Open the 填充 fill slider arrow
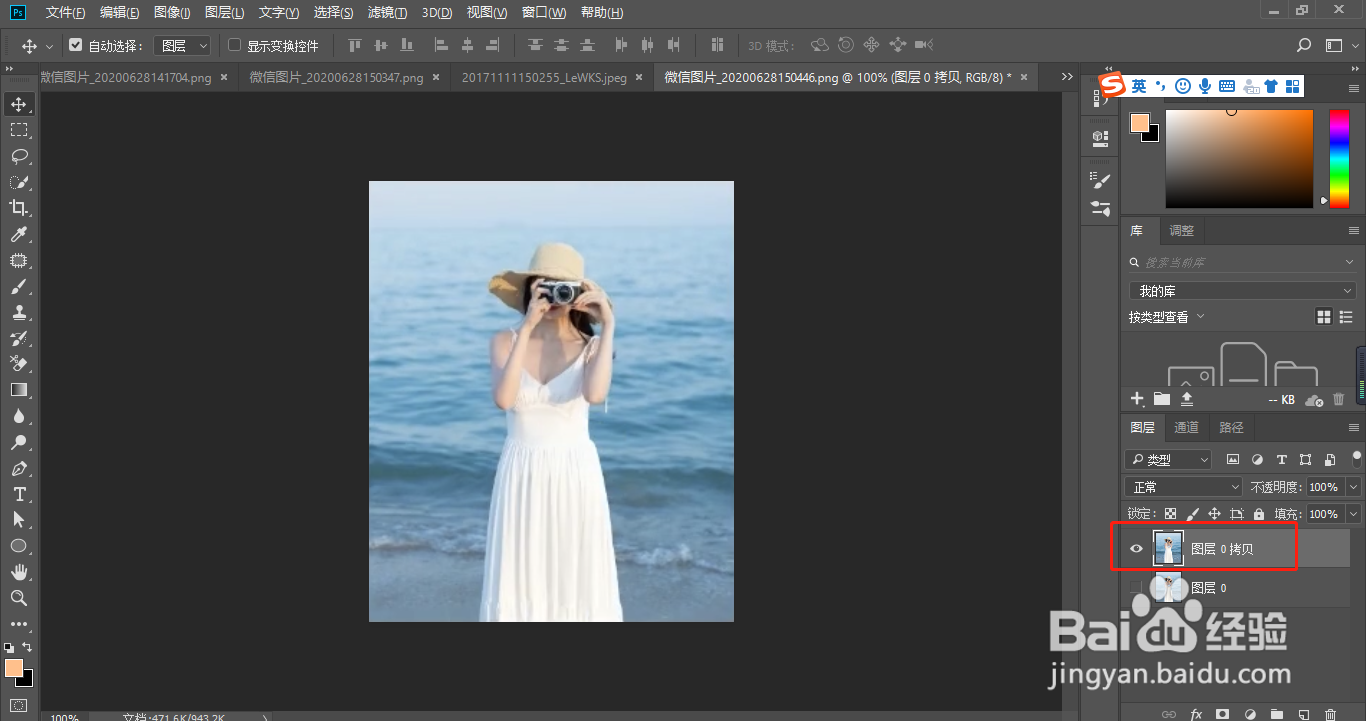1366x721 pixels. pyautogui.click(x=1354, y=514)
